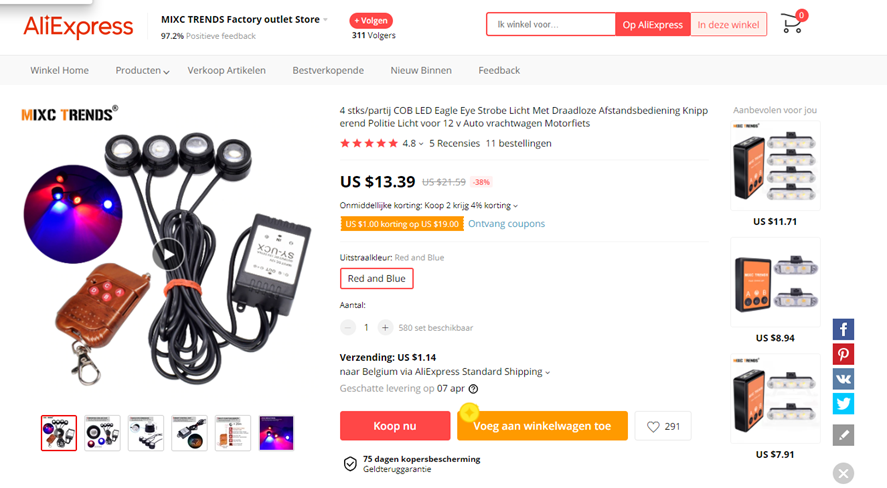Screen dimensions: 887x488
Task: Expand the Producten menu
Action: point(142,71)
